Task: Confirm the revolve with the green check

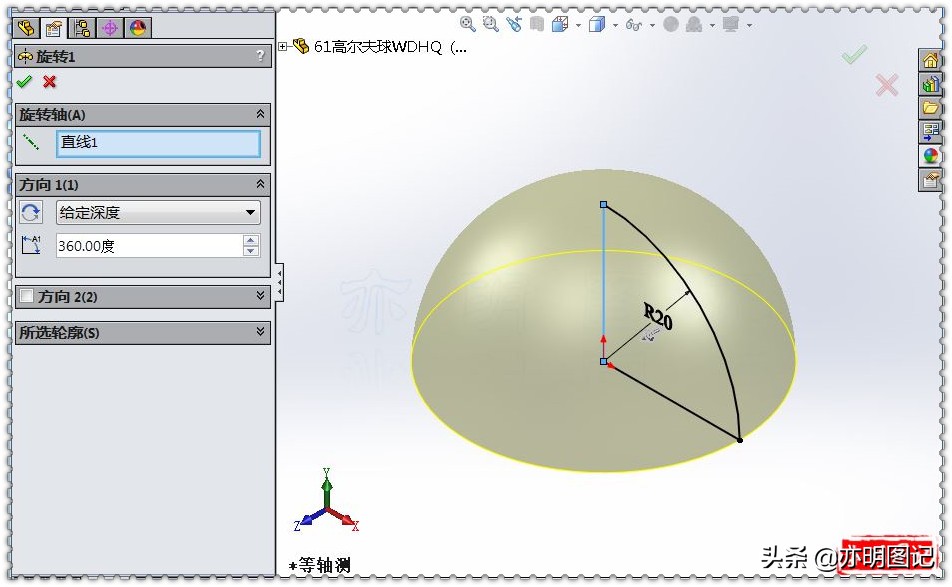Action: coord(24,82)
